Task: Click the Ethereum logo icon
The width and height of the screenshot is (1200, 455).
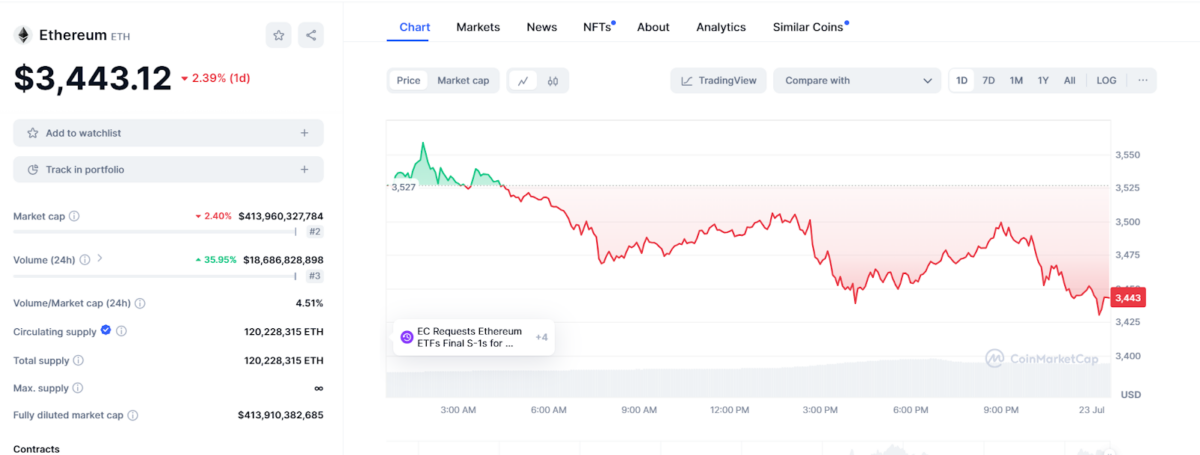Action: tap(21, 35)
